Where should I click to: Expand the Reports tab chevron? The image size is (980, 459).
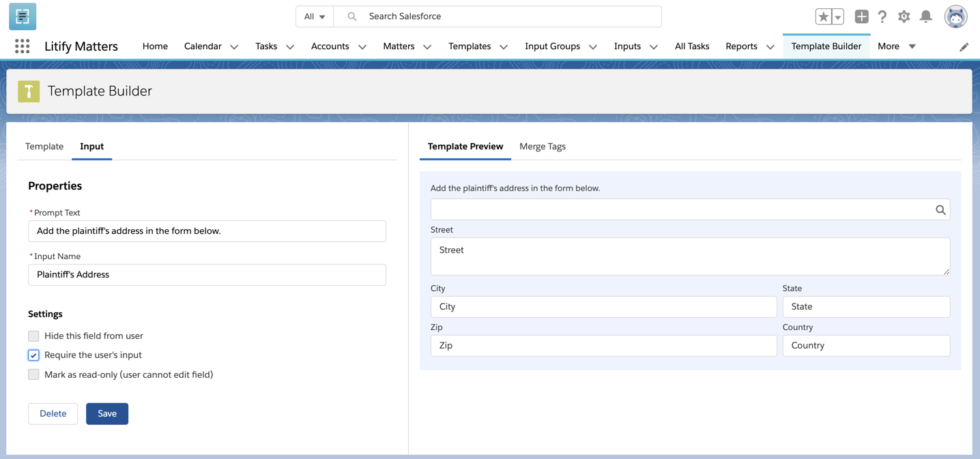tap(770, 47)
